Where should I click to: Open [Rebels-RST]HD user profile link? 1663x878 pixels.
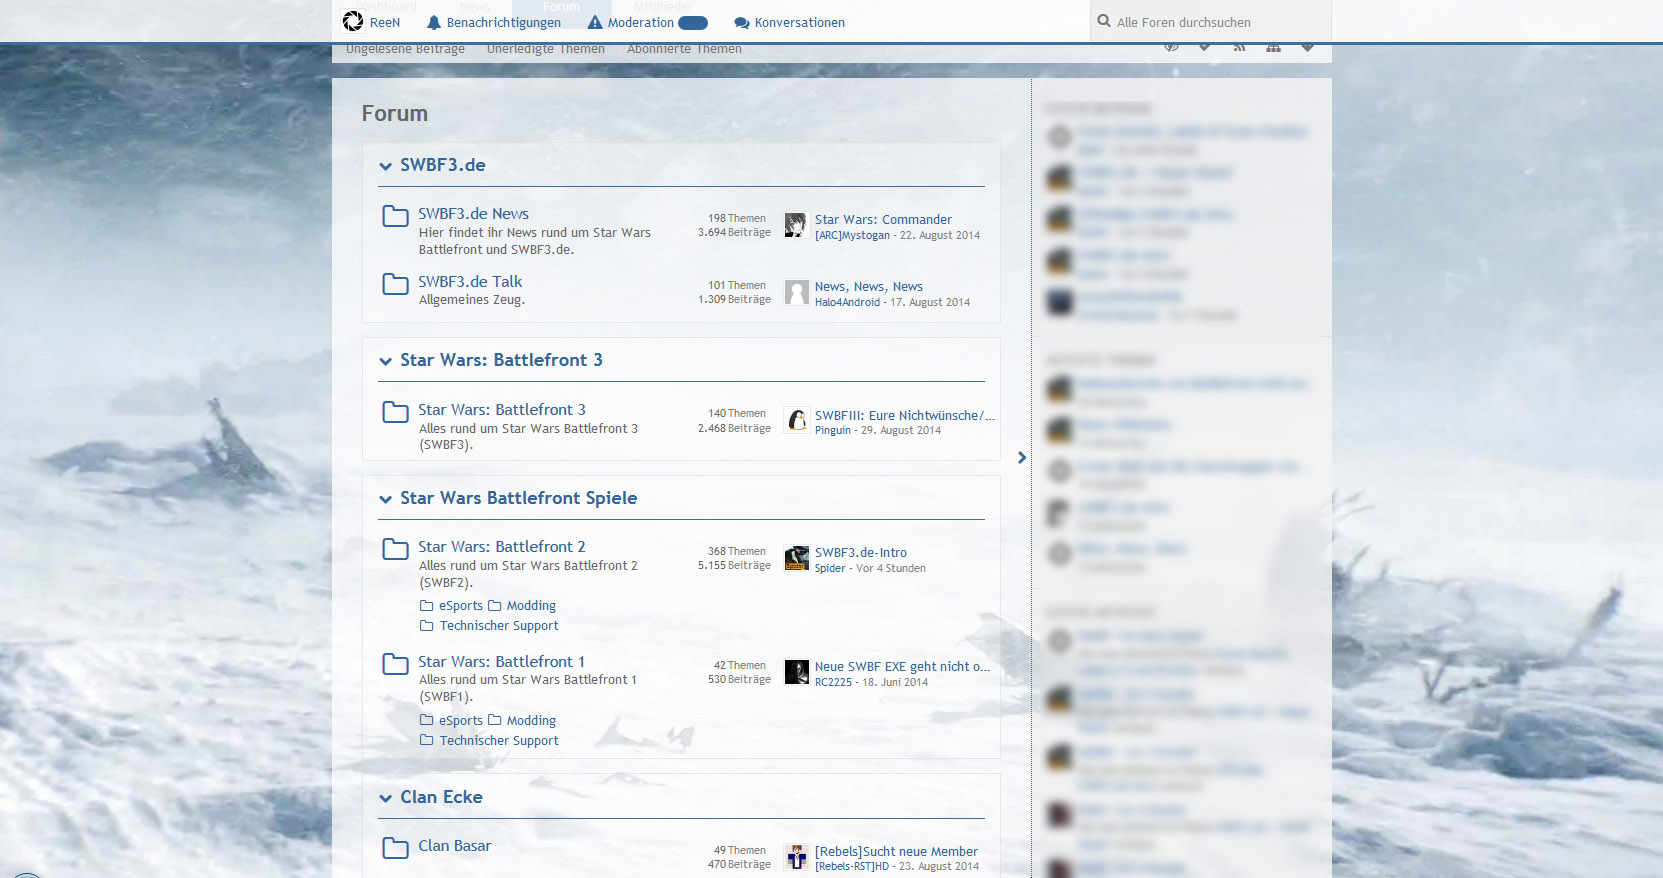click(x=852, y=867)
